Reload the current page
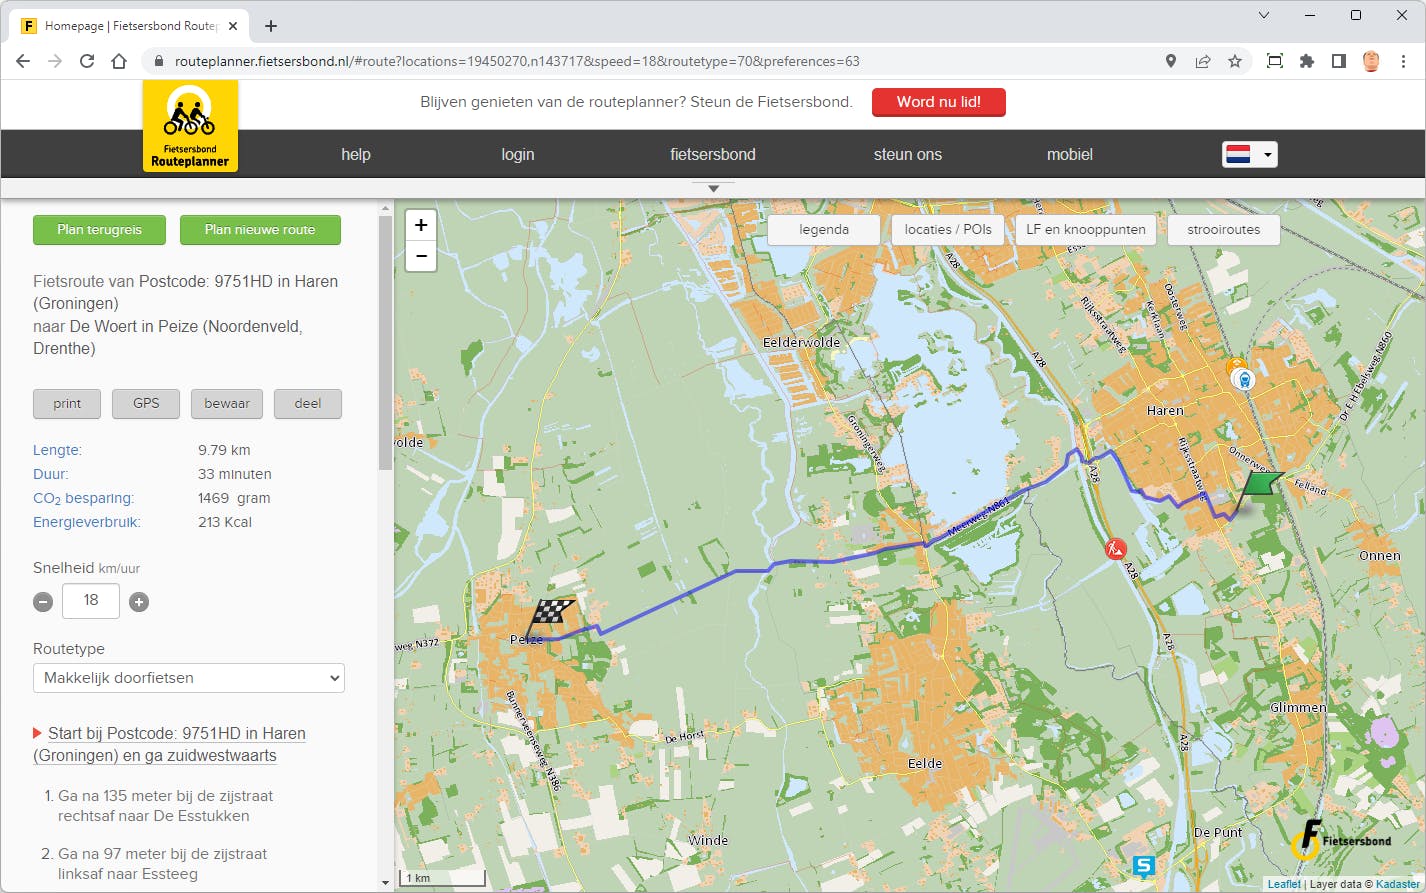The image size is (1426, 893). click(87, 61)
